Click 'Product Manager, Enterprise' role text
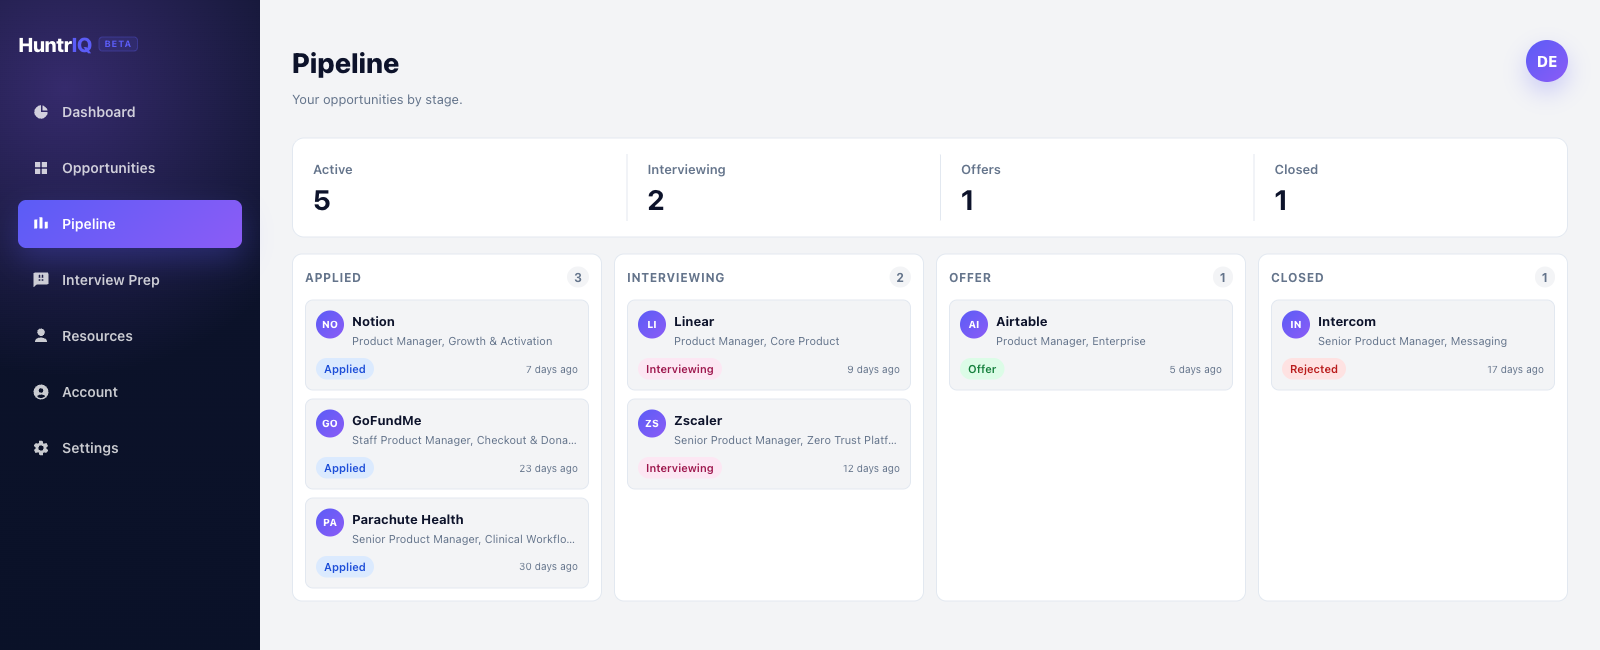 click(1071, 342)
